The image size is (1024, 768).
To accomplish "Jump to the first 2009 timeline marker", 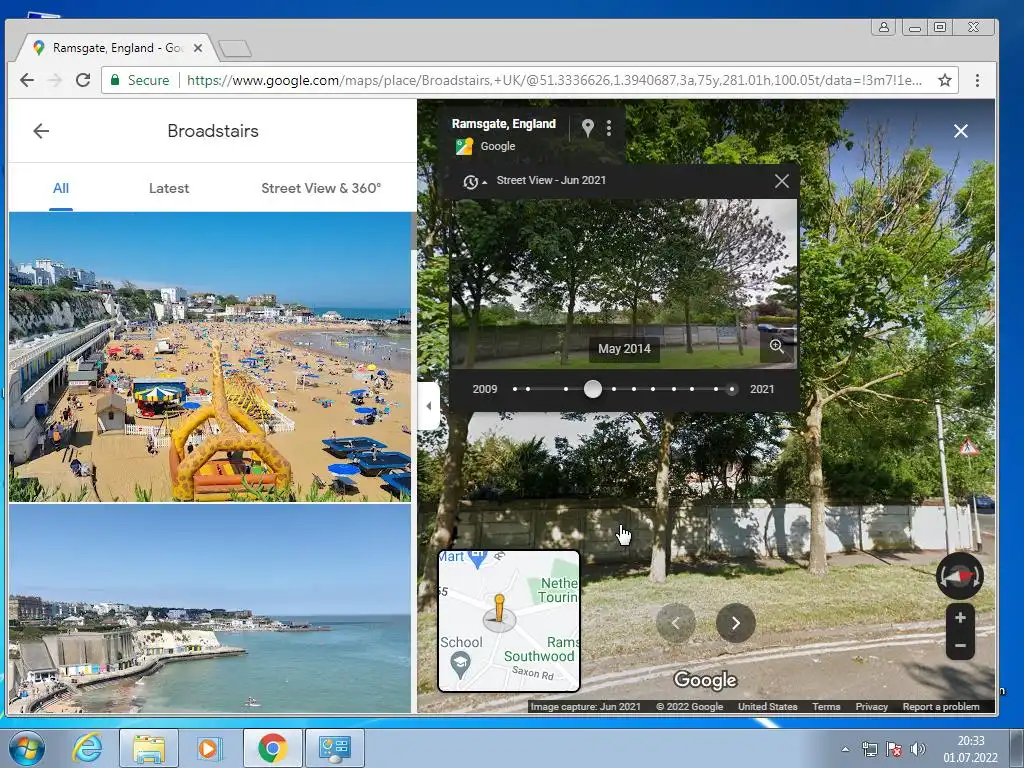I will click(x=515, y=389).
